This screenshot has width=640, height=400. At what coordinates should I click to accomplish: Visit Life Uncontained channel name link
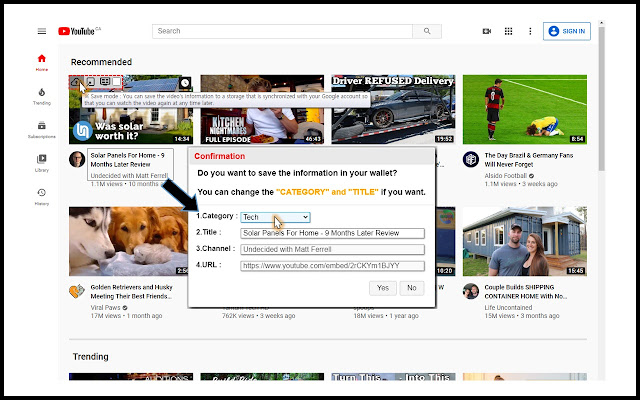508,307
